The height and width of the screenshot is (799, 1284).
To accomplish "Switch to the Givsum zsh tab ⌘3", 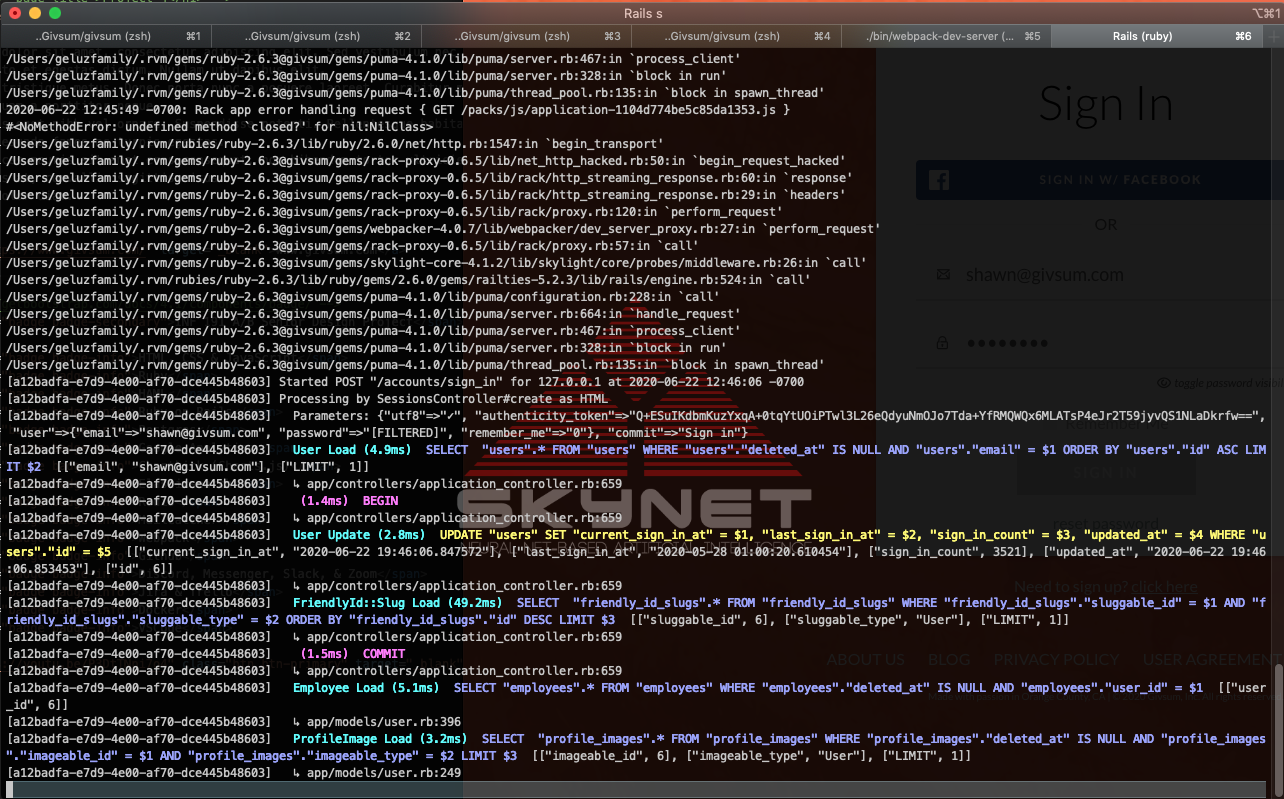I will click(x=527, y=36).
